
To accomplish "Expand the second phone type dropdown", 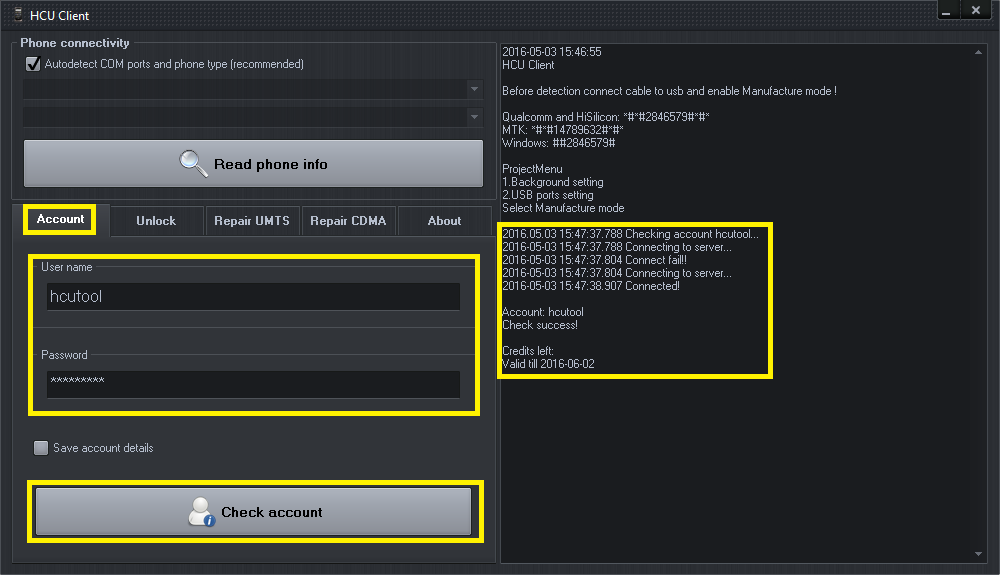I will click(x=474, y=117).
